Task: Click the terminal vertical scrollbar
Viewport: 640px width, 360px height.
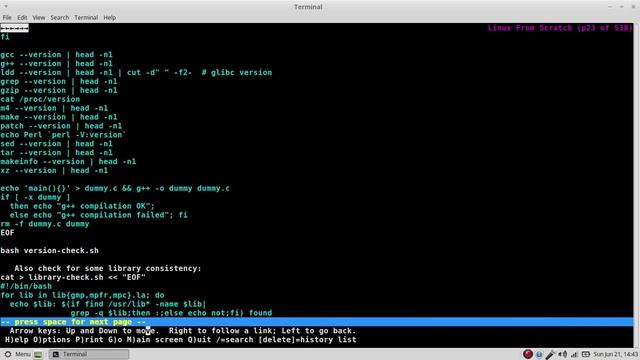Action: pos(636,185)
